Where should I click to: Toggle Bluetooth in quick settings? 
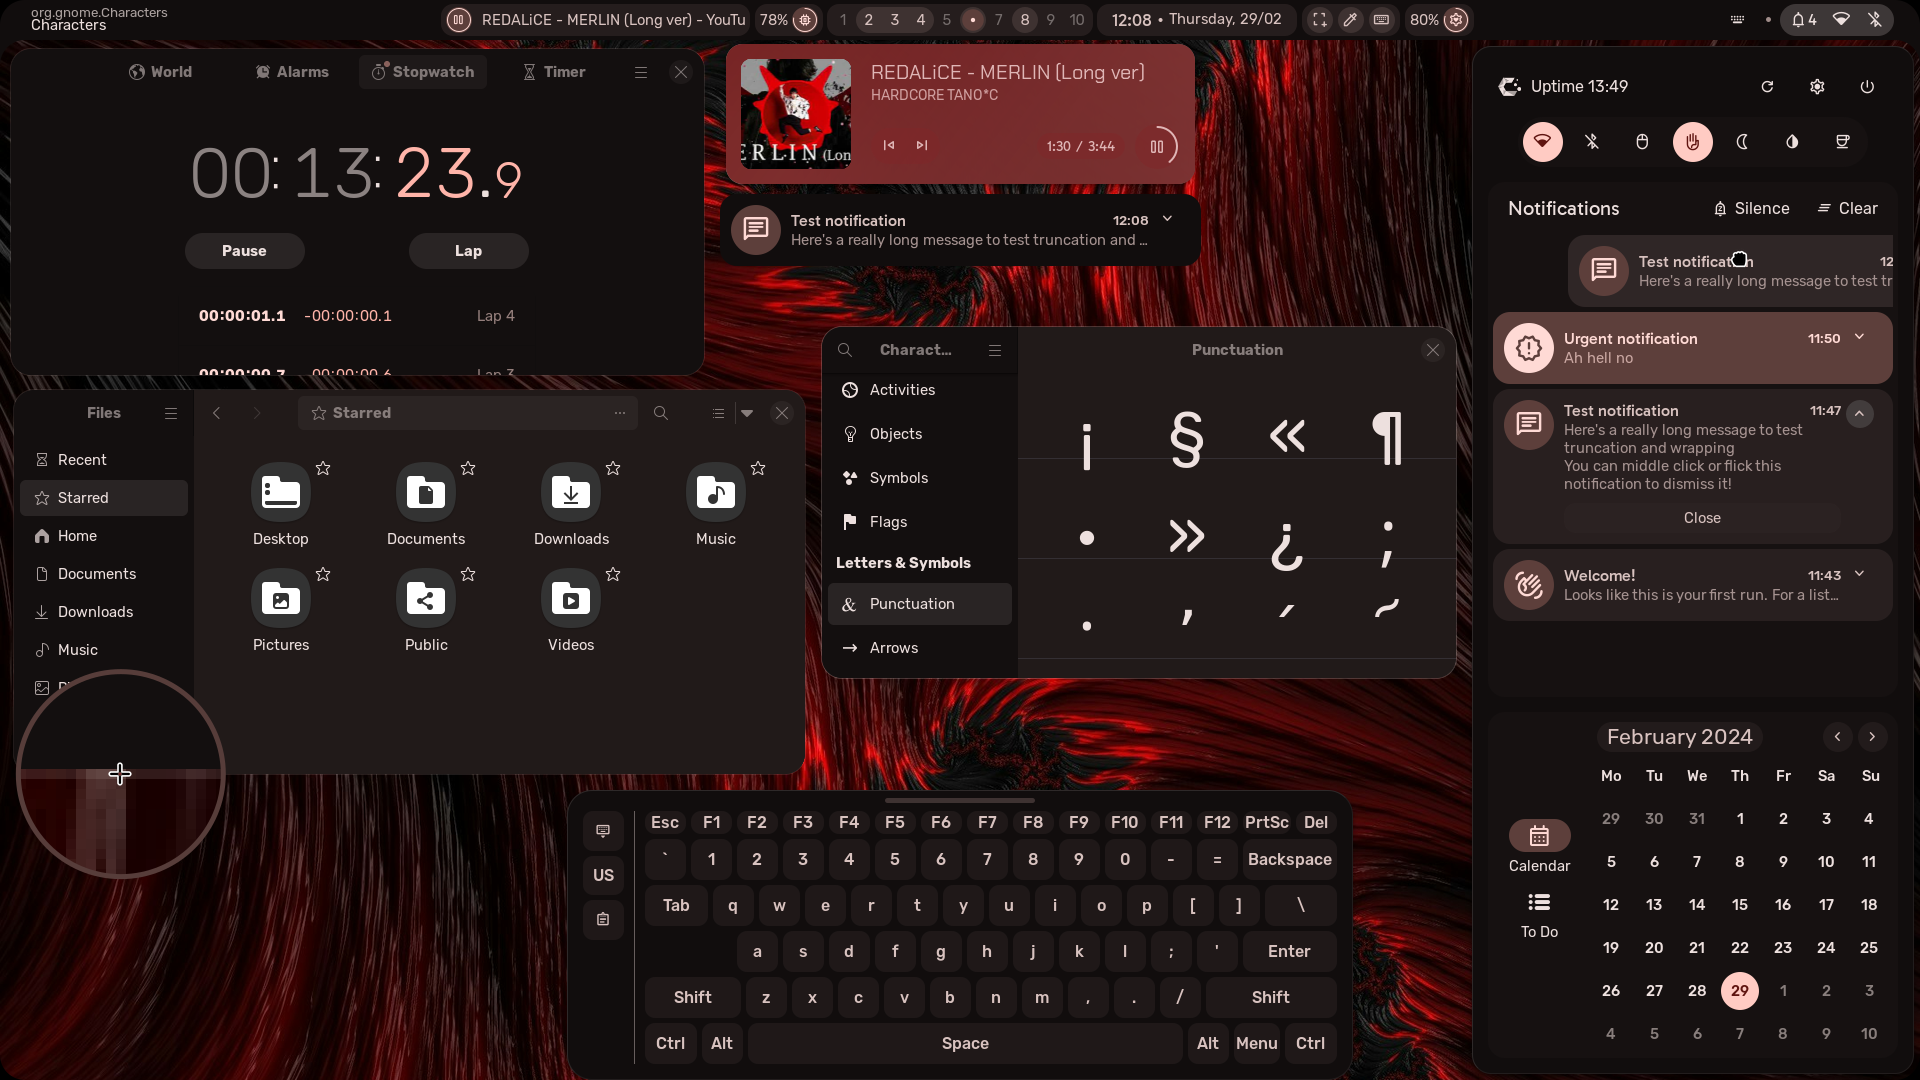pos(1591,142)
